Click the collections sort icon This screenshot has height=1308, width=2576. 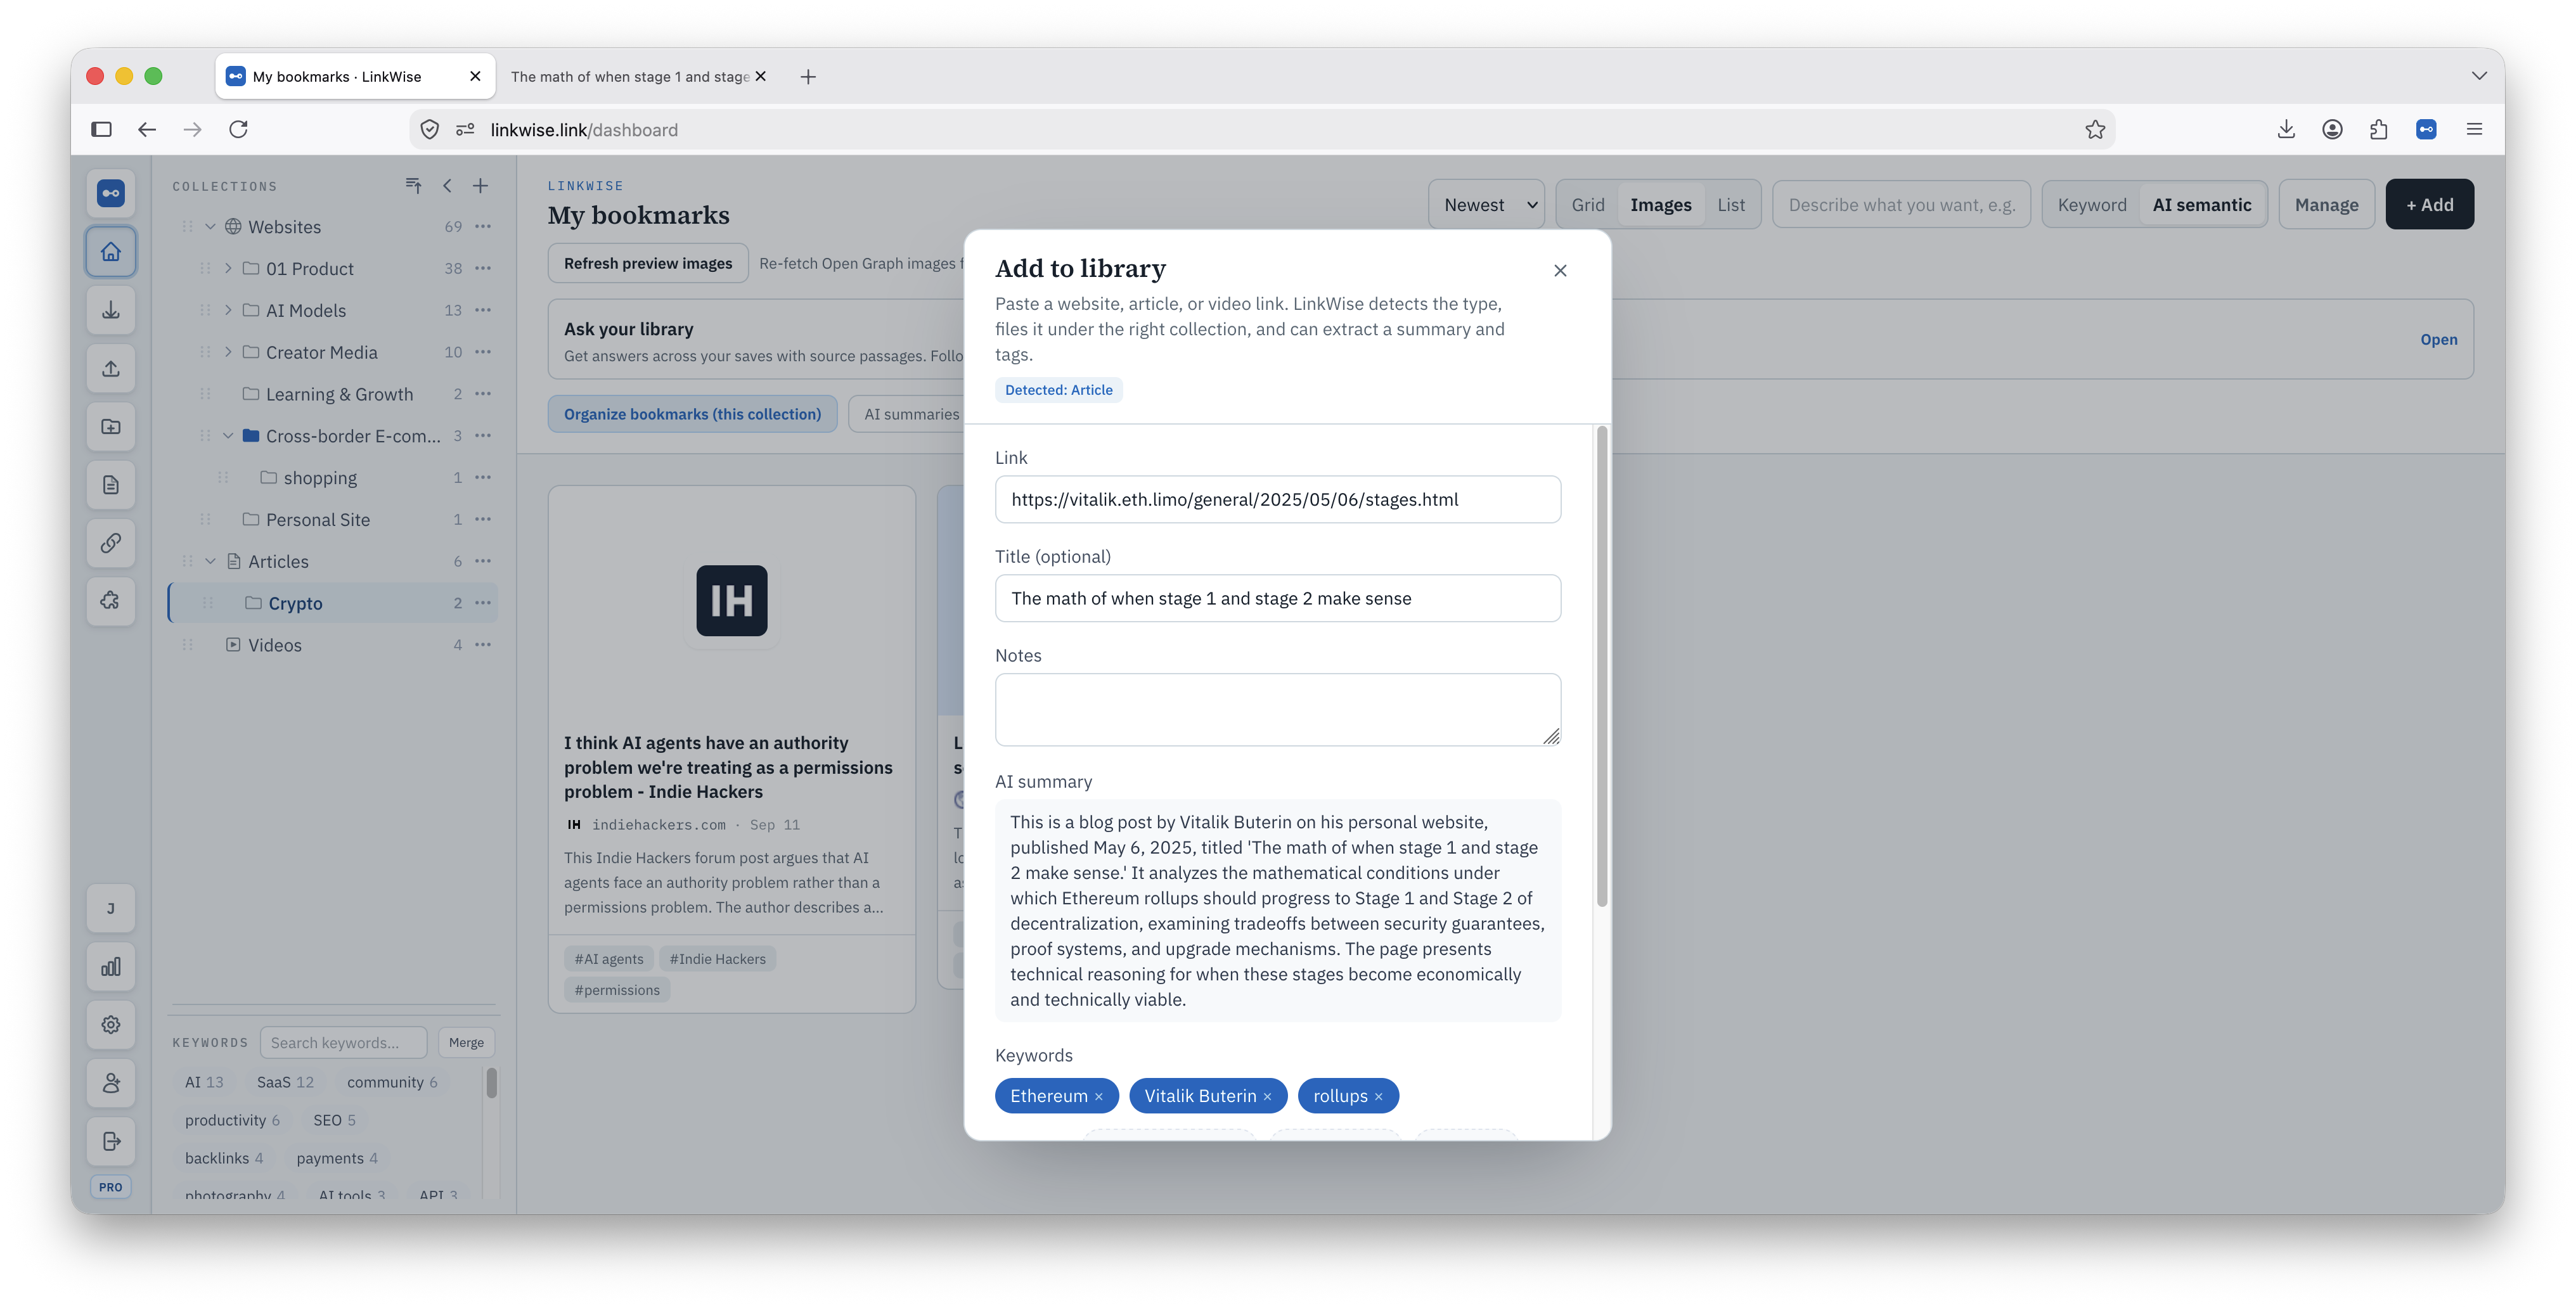pyautogui.click(x=413, y=186)
